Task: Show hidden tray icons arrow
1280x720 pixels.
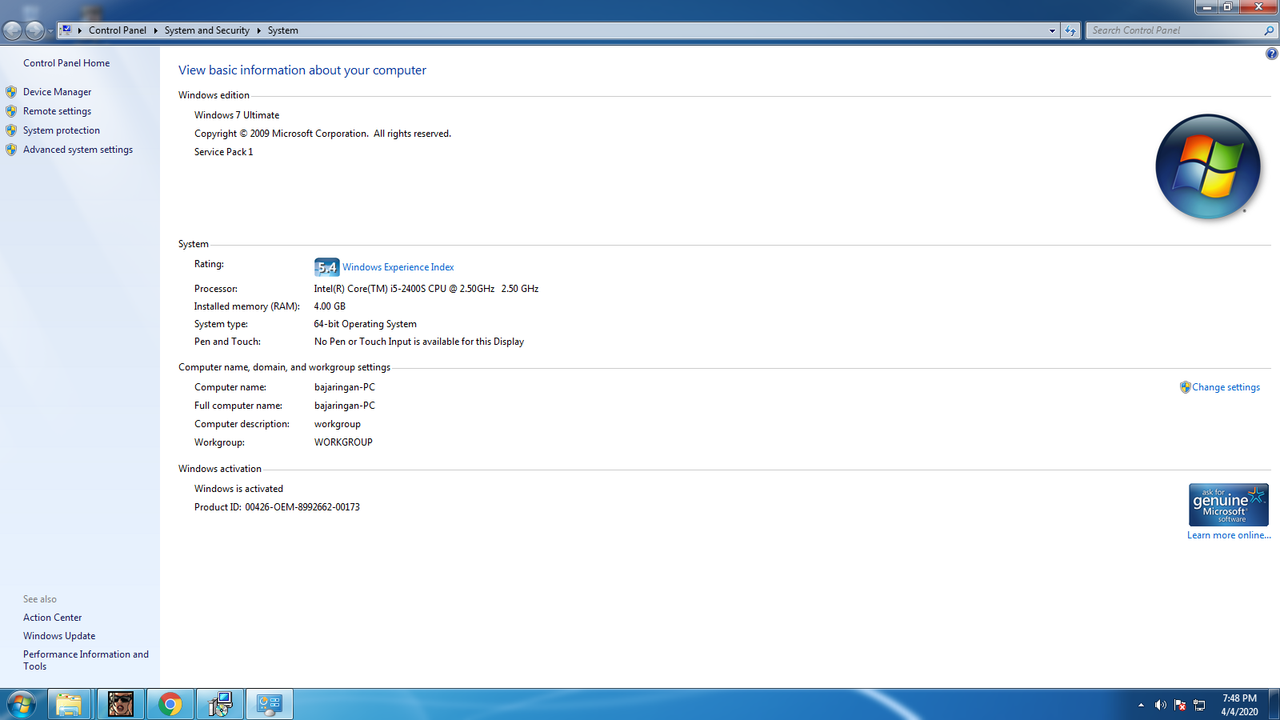Action: pyautogui.click(x=1141, y=705)
